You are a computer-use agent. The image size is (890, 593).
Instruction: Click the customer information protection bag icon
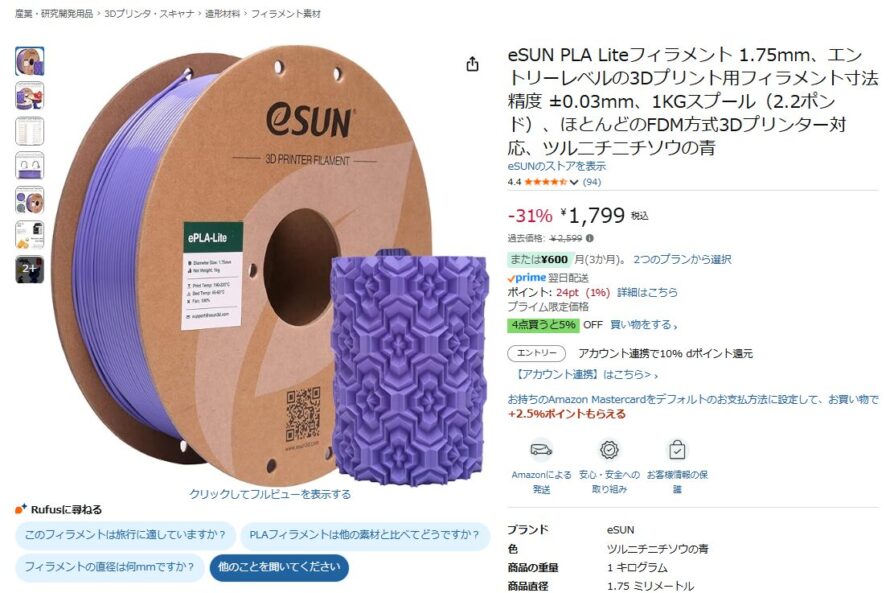pos(677,450)
